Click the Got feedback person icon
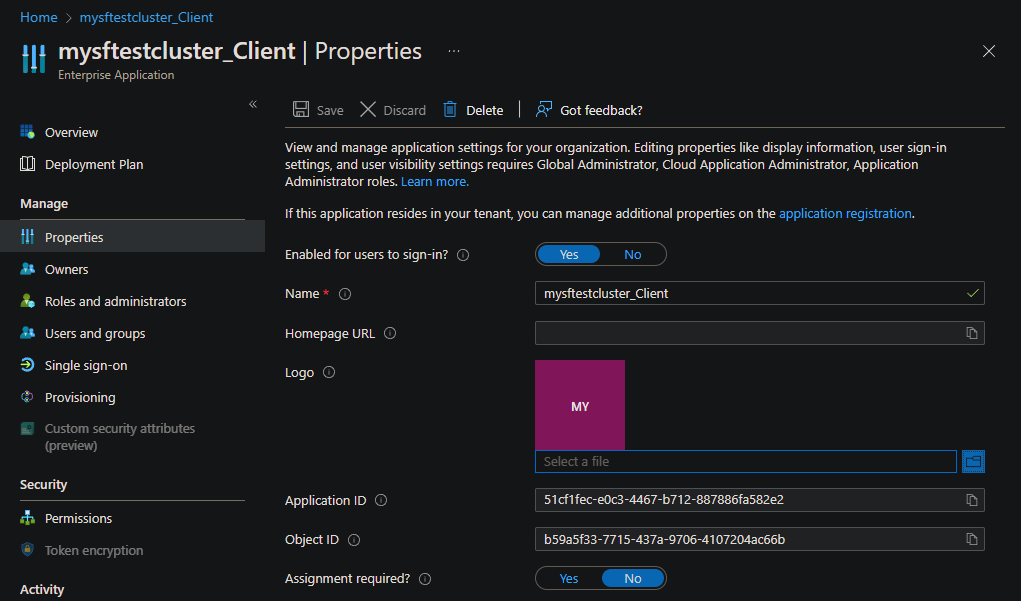The height and width of the screenshot is (601, 1021). click(x=544, y=109)
